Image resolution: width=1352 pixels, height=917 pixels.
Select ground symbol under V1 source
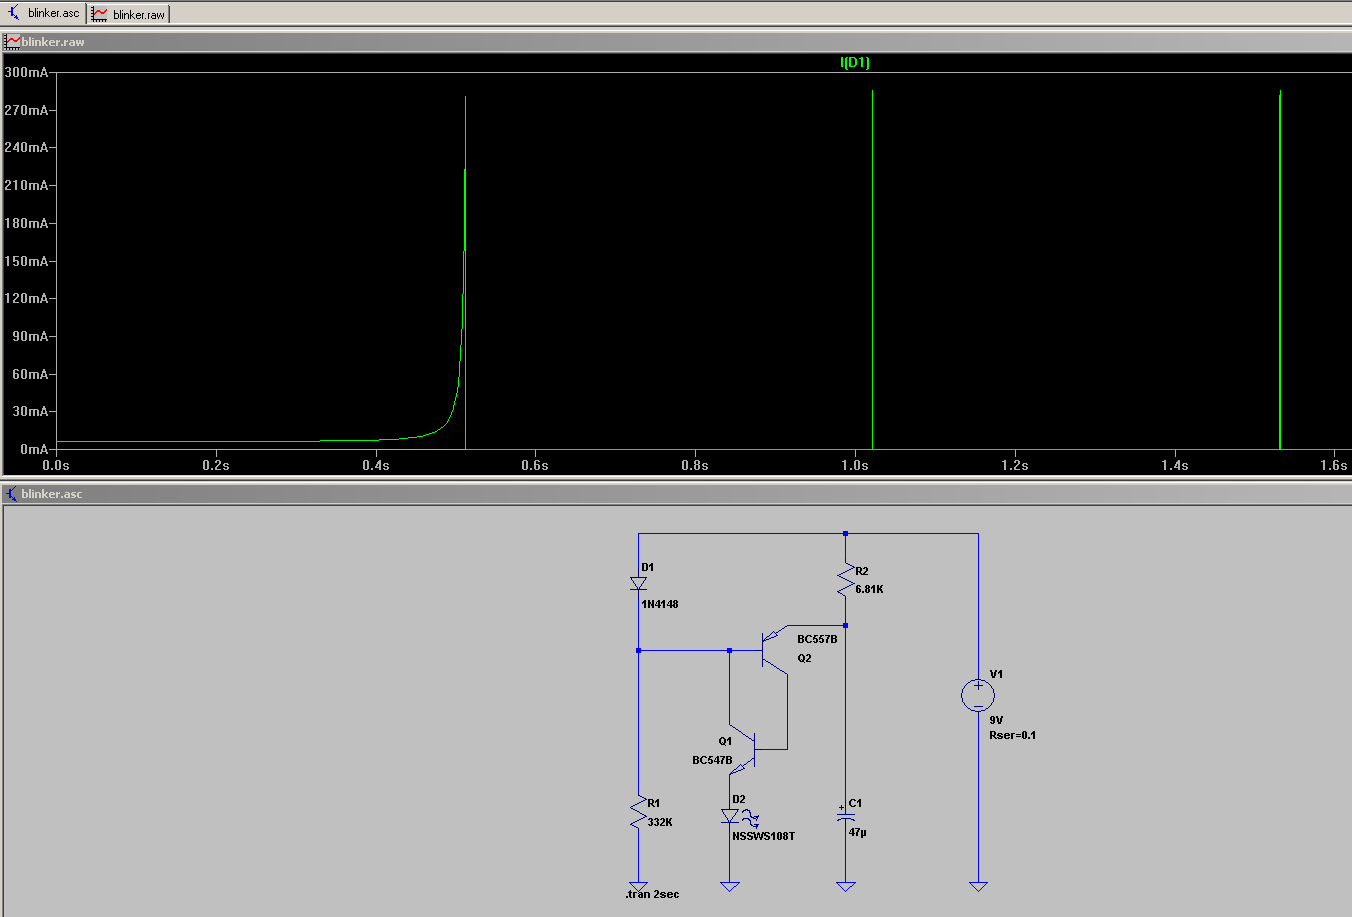point(978,886)
